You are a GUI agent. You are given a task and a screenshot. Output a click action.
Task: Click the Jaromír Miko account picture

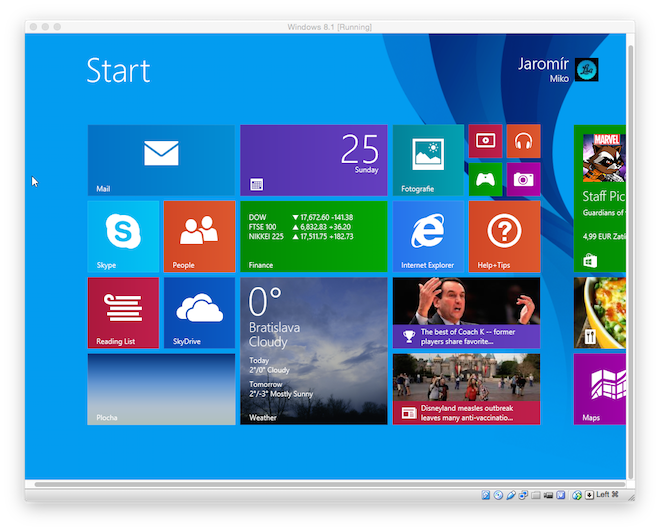(586, 69)
